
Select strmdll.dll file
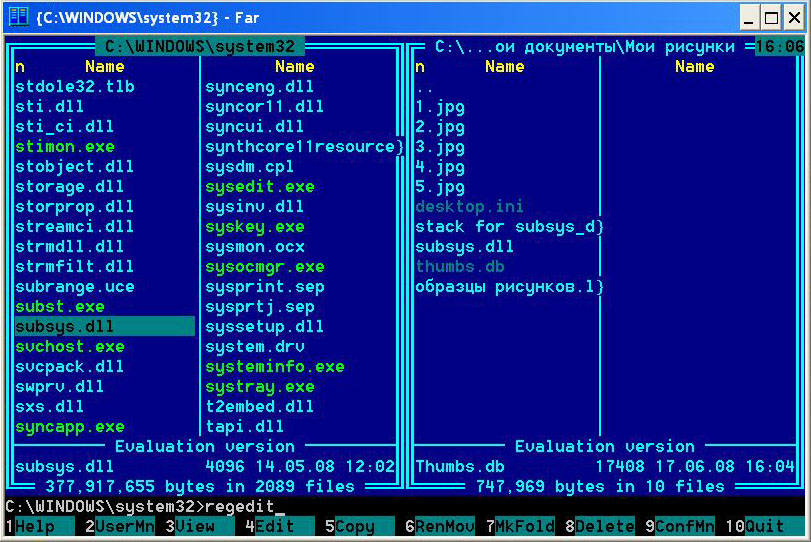click(x=69, y=247)
